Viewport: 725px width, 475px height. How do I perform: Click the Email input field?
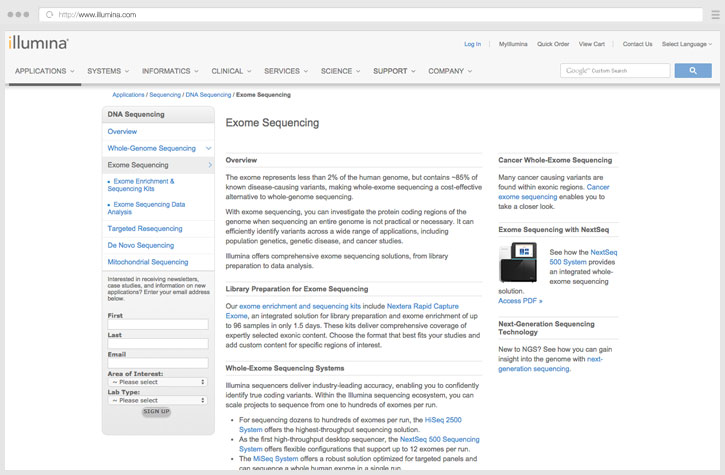click(158, 362)
